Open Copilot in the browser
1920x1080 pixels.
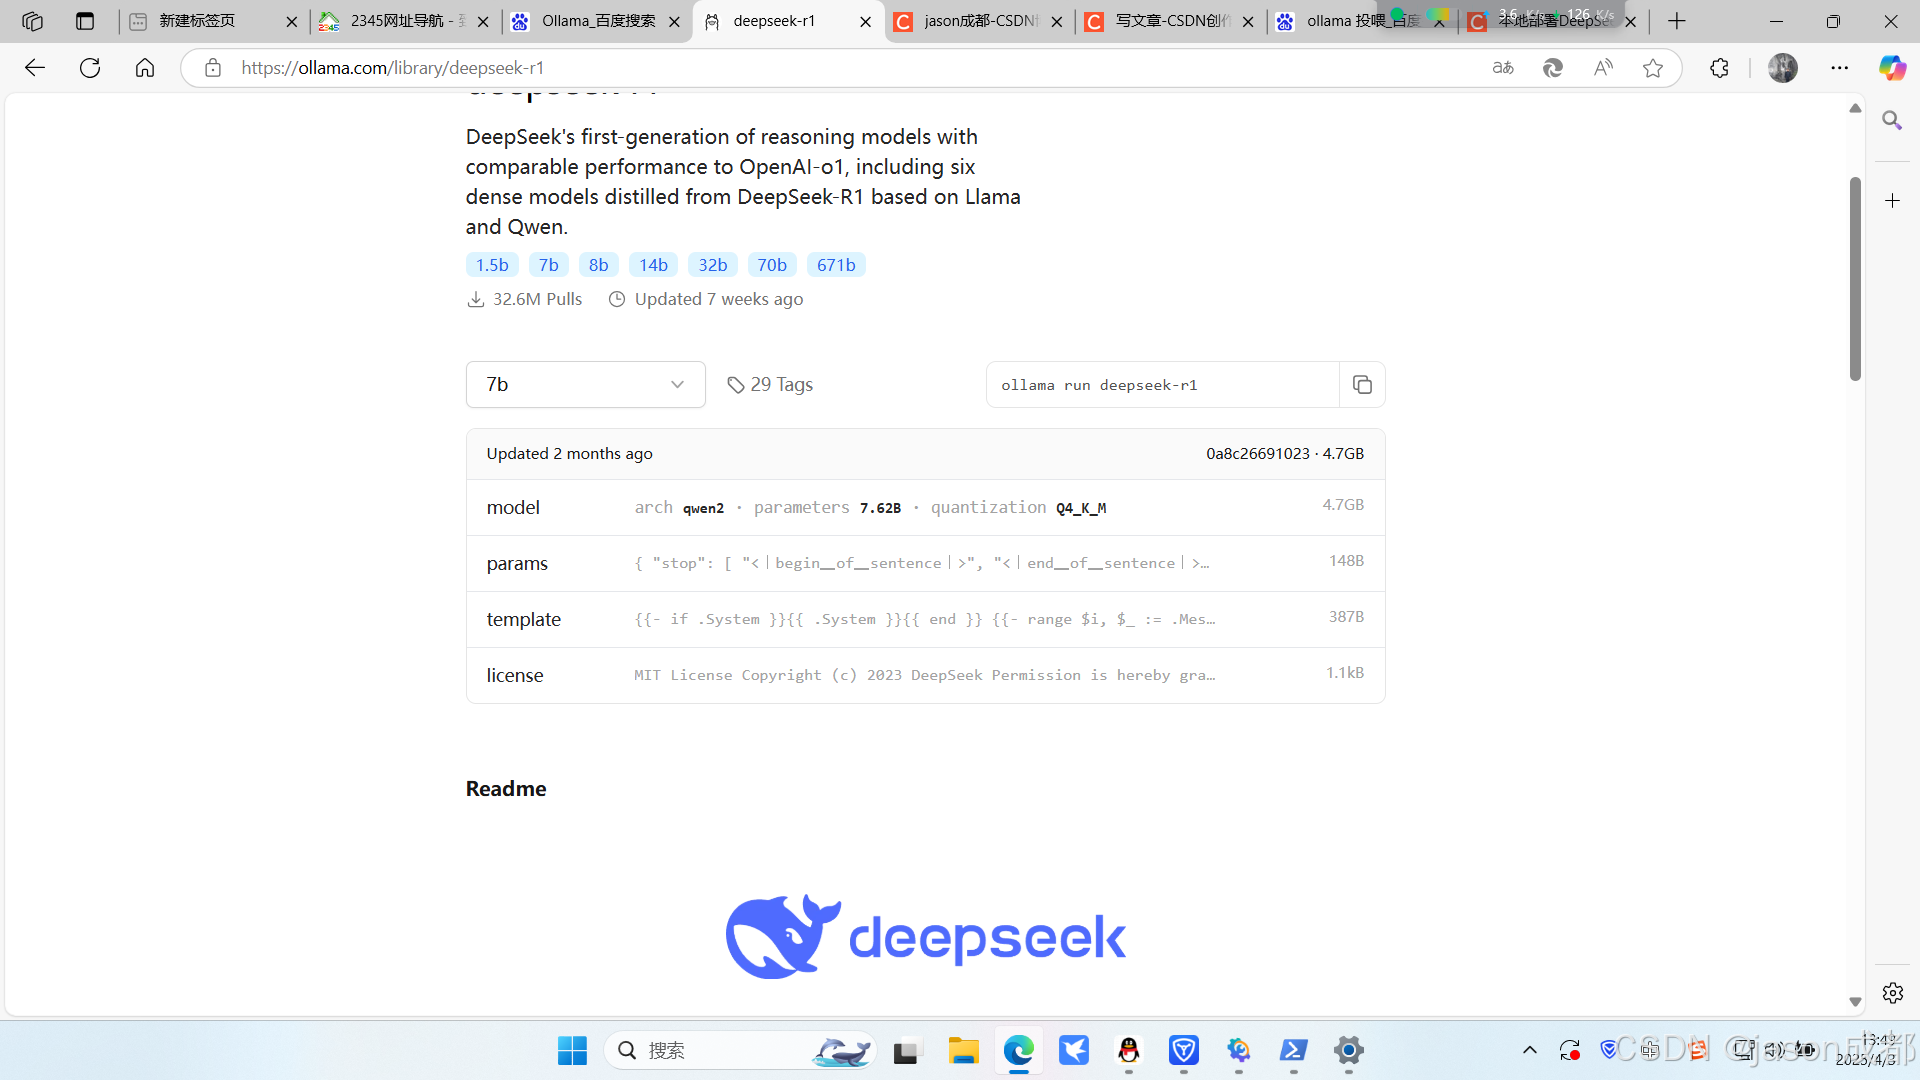click(1892, 67)
